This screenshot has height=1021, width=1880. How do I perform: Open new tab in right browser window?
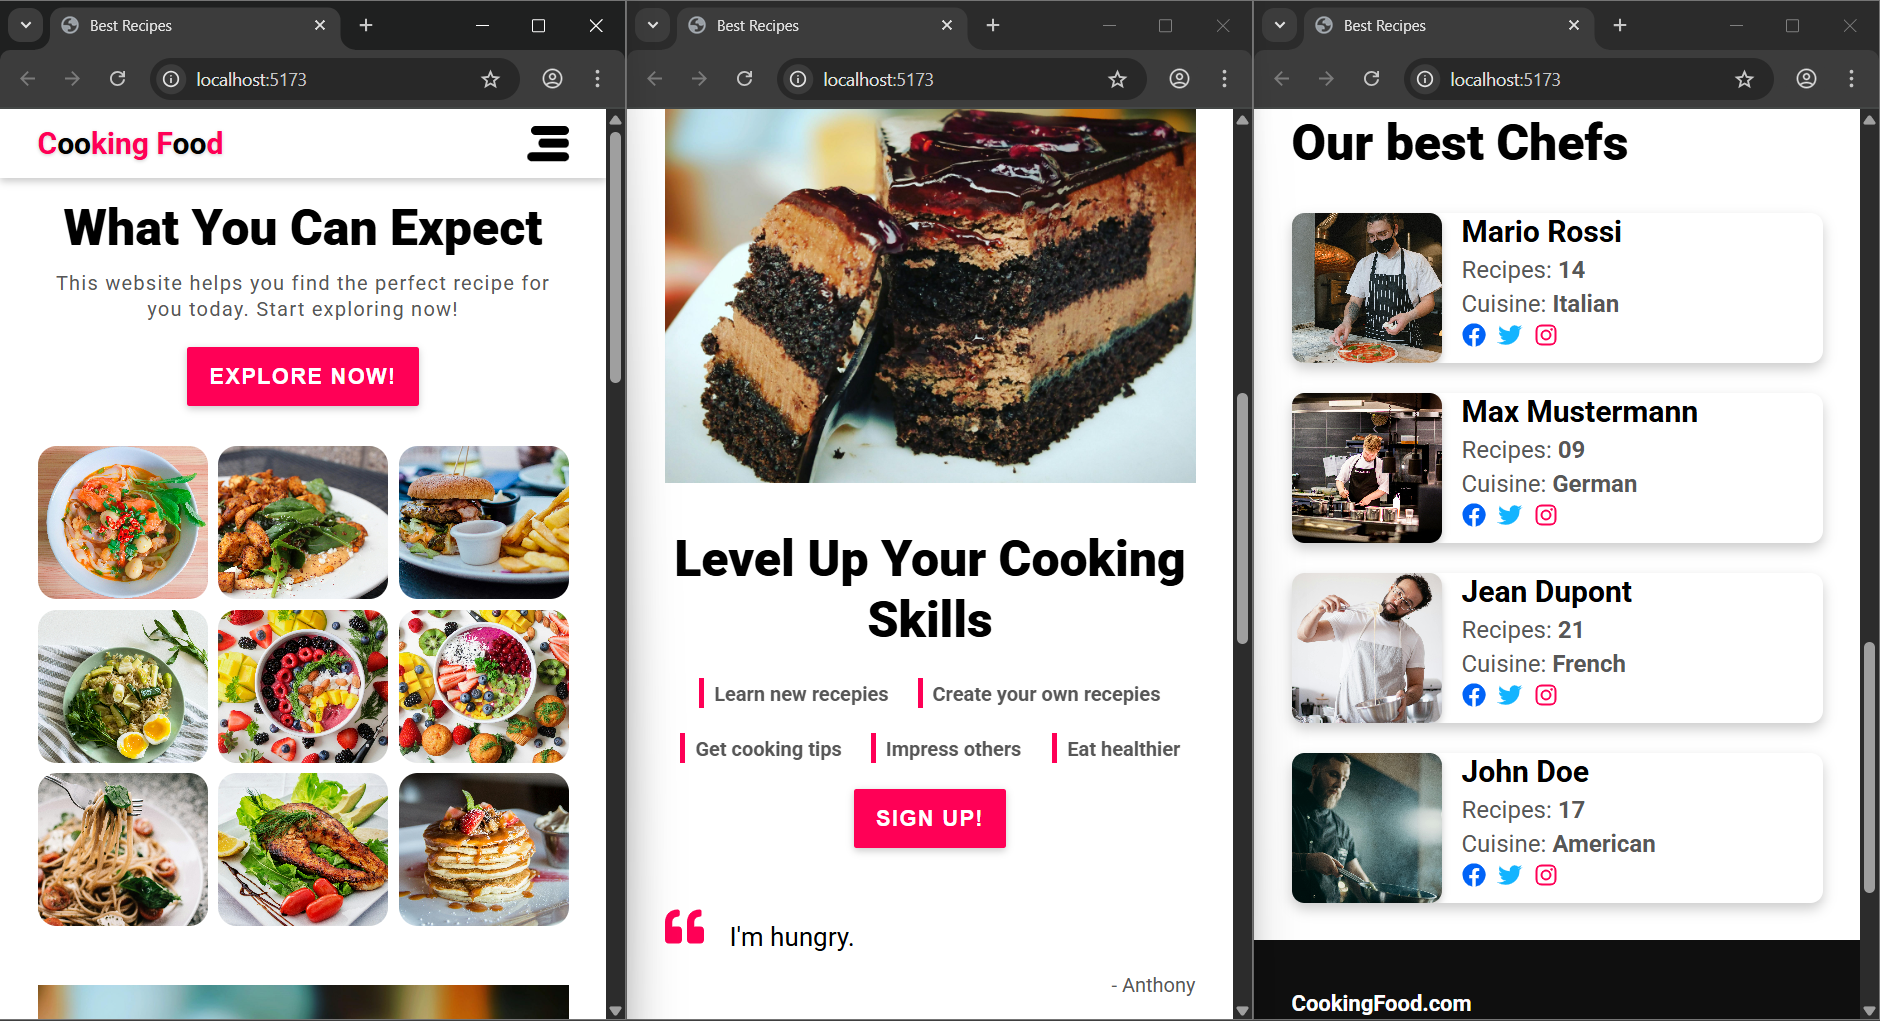pos(1619,25)
